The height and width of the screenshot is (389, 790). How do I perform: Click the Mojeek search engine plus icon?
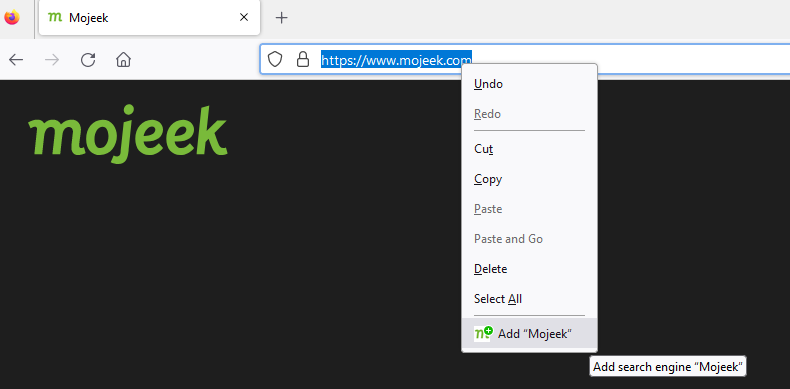pyautogui.click(x=484, y=334)
